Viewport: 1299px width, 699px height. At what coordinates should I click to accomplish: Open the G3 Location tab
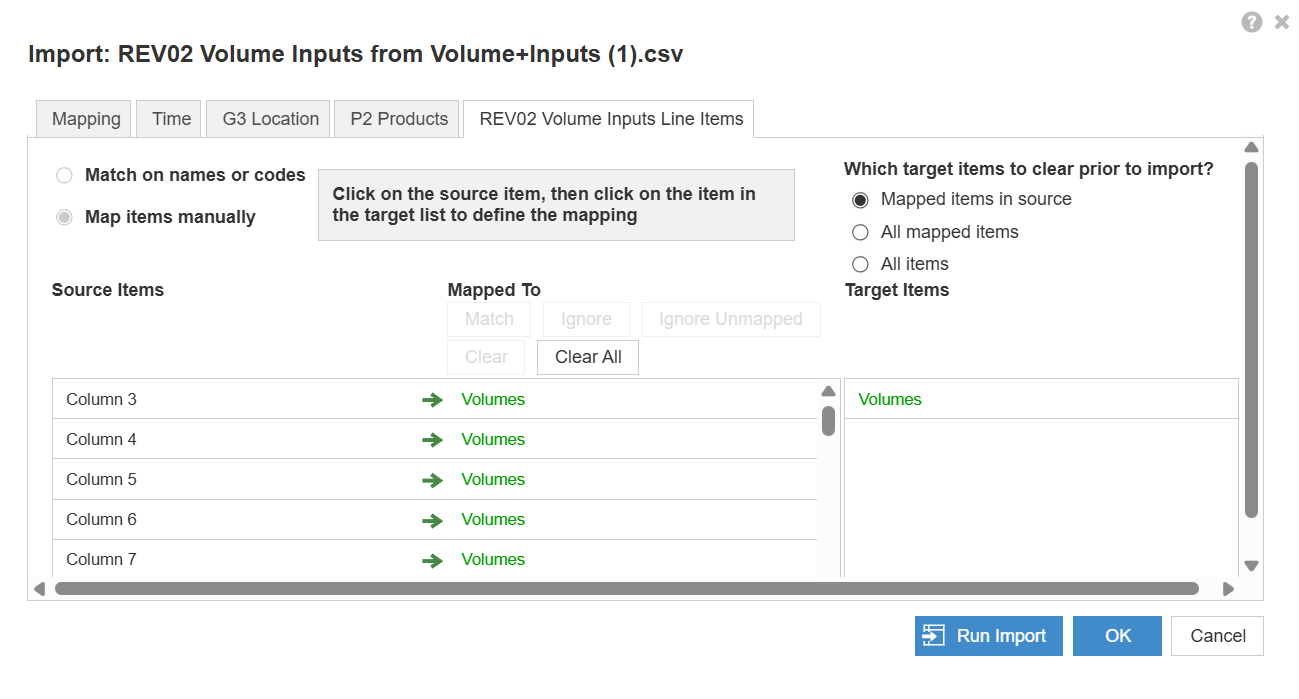[270, 119]
